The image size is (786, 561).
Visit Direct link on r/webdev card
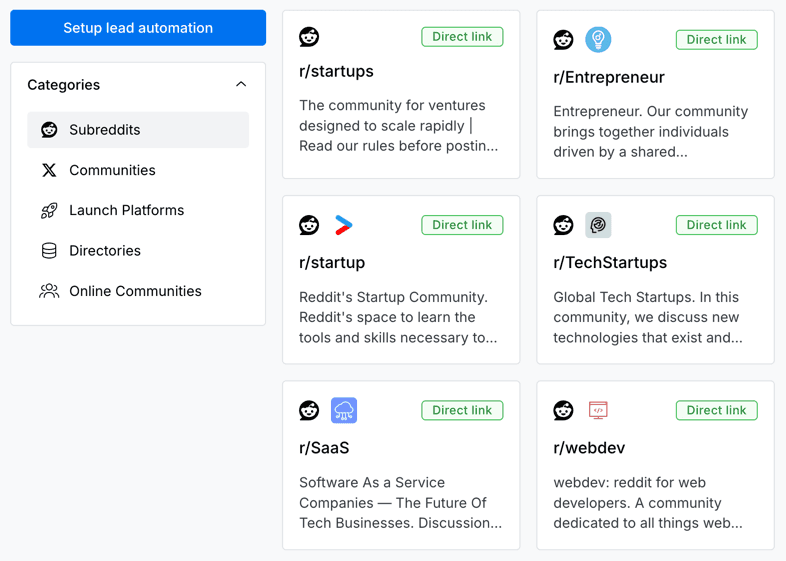coord(716,410)
